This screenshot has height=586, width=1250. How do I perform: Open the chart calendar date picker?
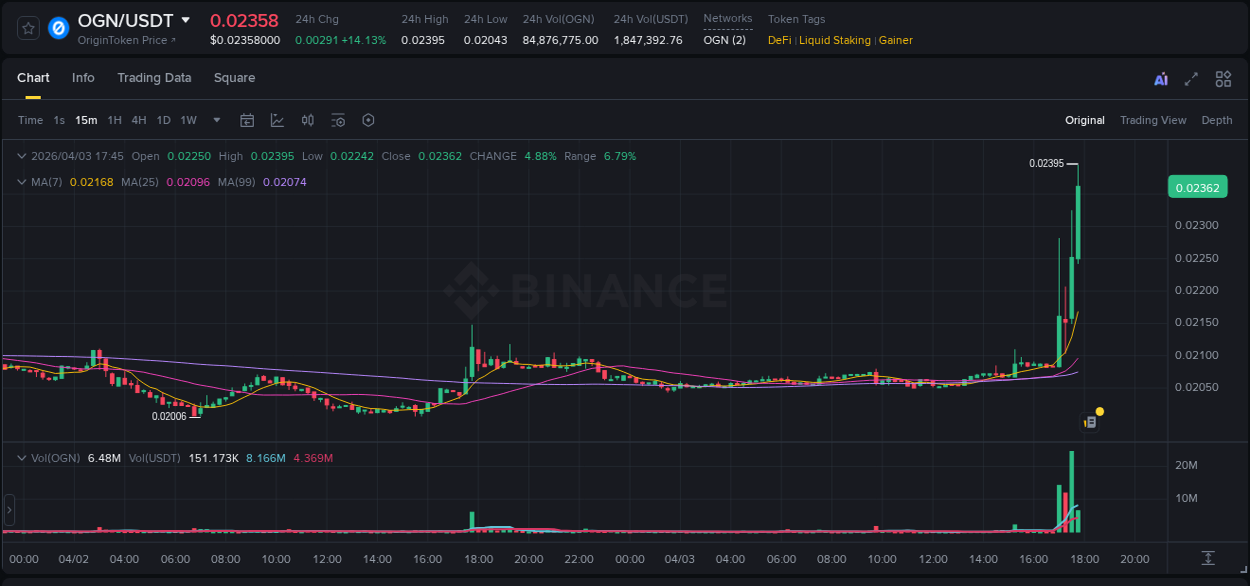[247, 120]
